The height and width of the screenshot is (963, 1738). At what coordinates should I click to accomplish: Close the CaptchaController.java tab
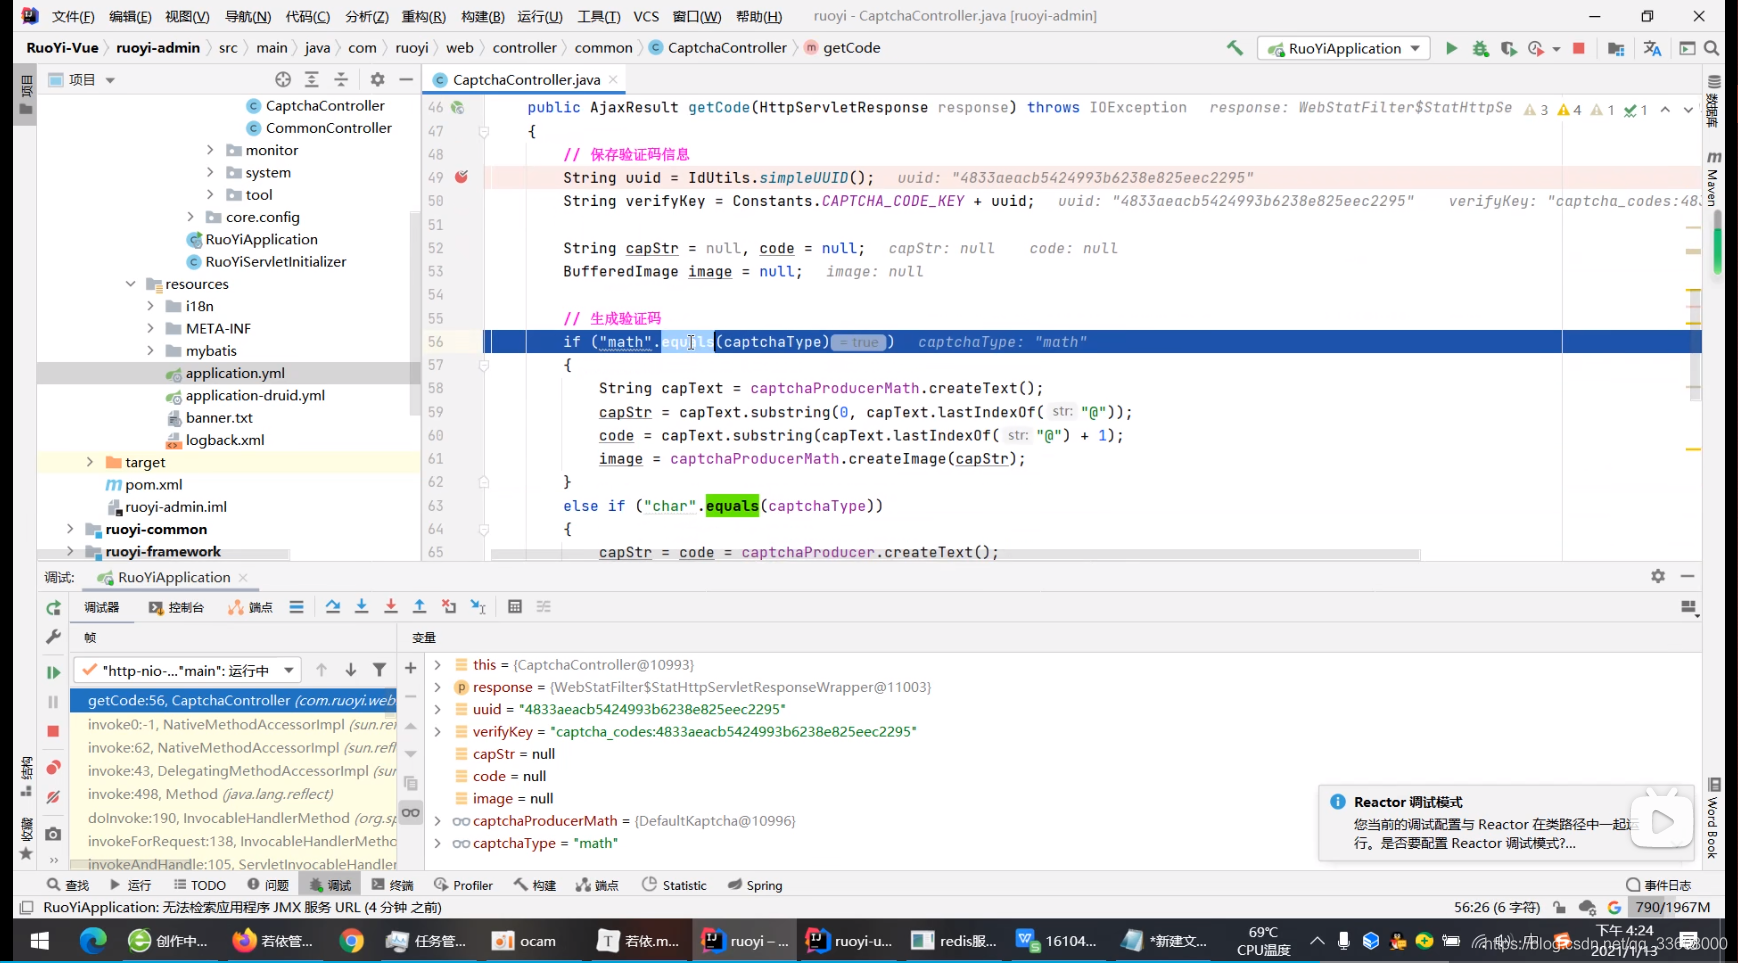613,79
